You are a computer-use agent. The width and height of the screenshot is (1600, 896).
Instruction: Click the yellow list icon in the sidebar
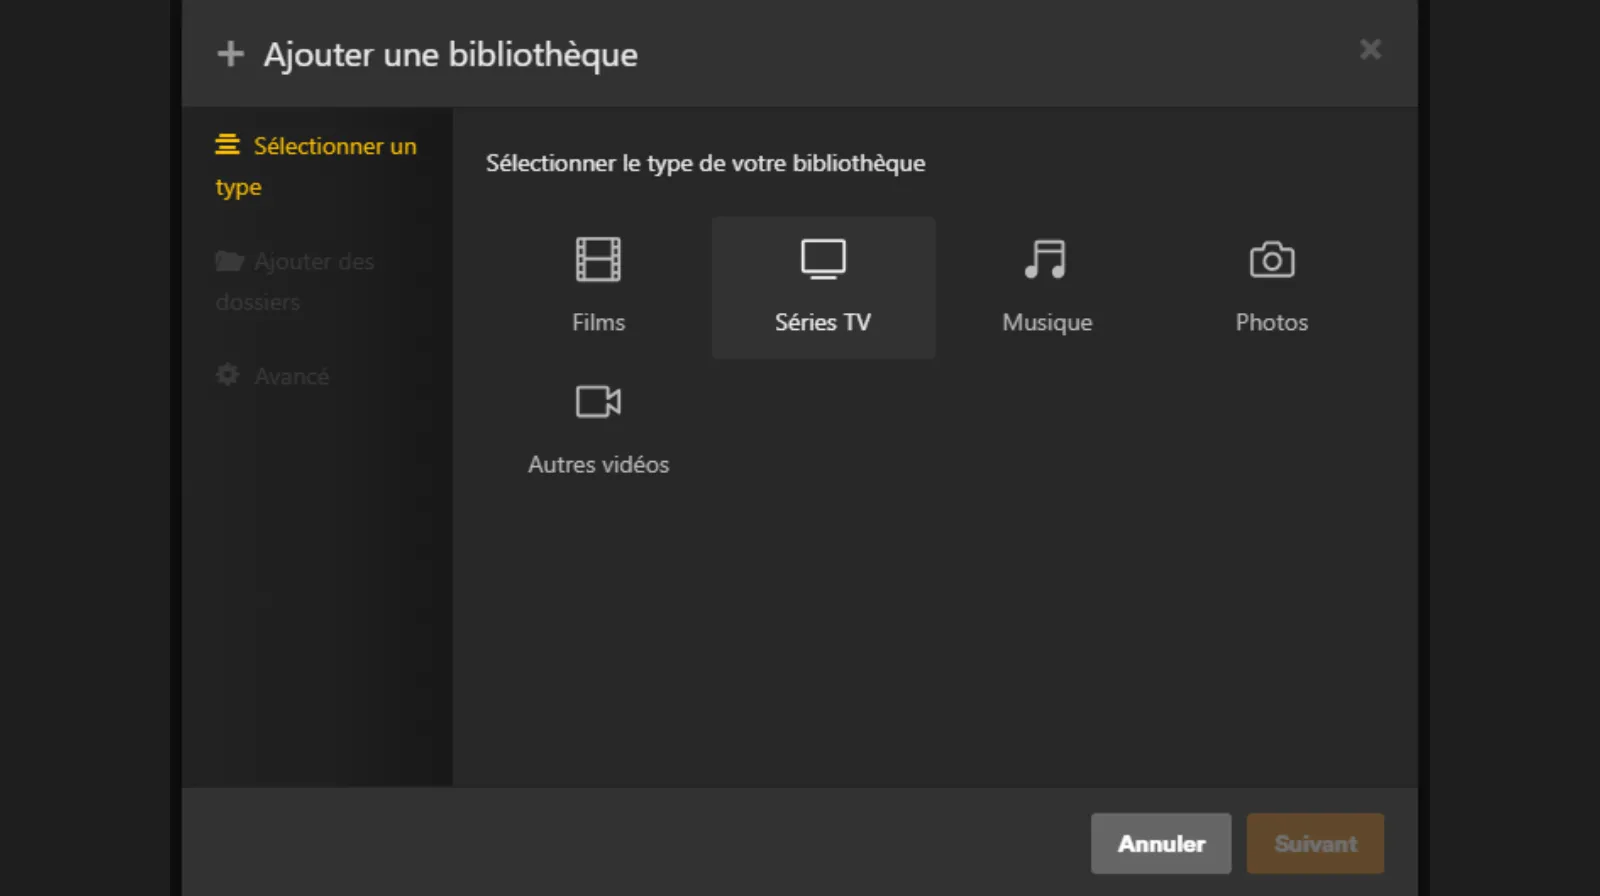tap(228, 145)
